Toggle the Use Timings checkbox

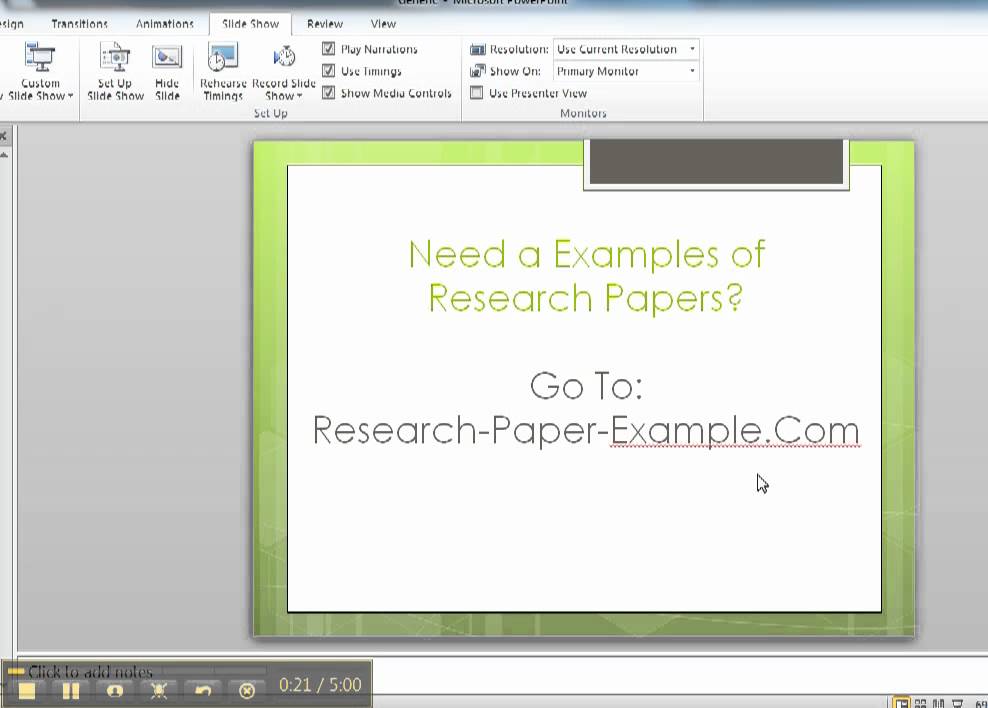[328, 71]
